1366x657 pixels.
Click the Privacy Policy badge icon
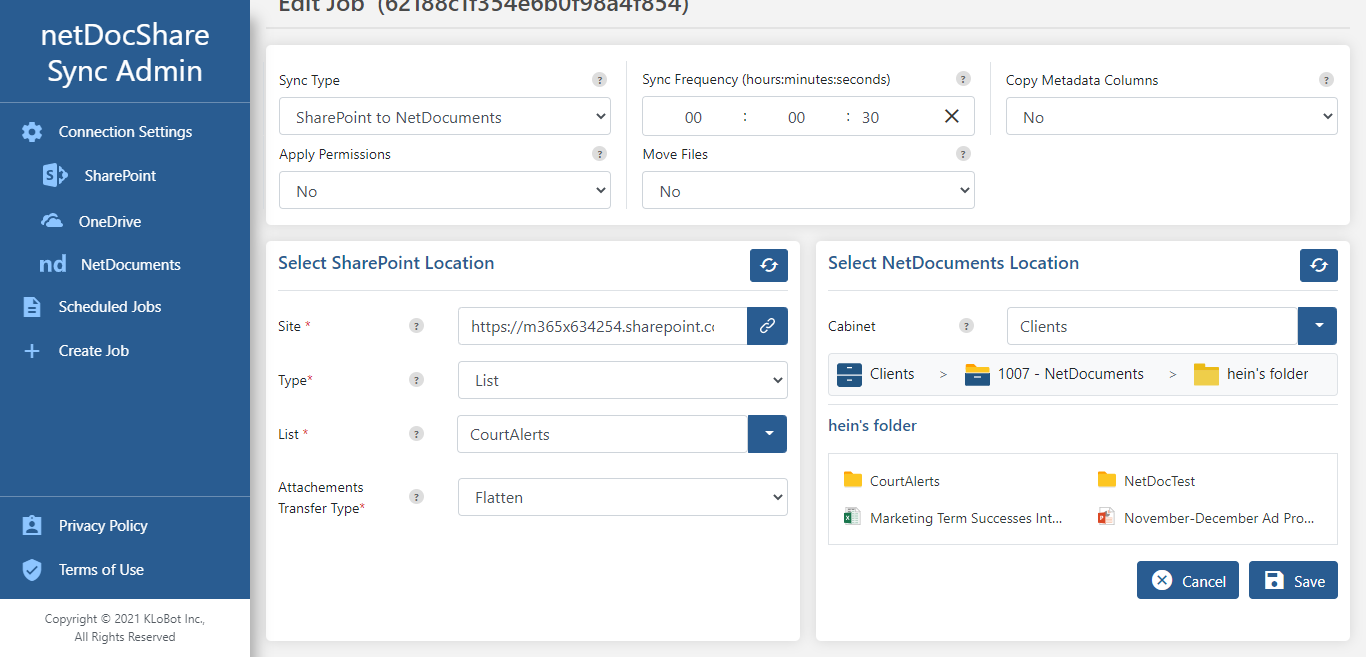point(32,526)
